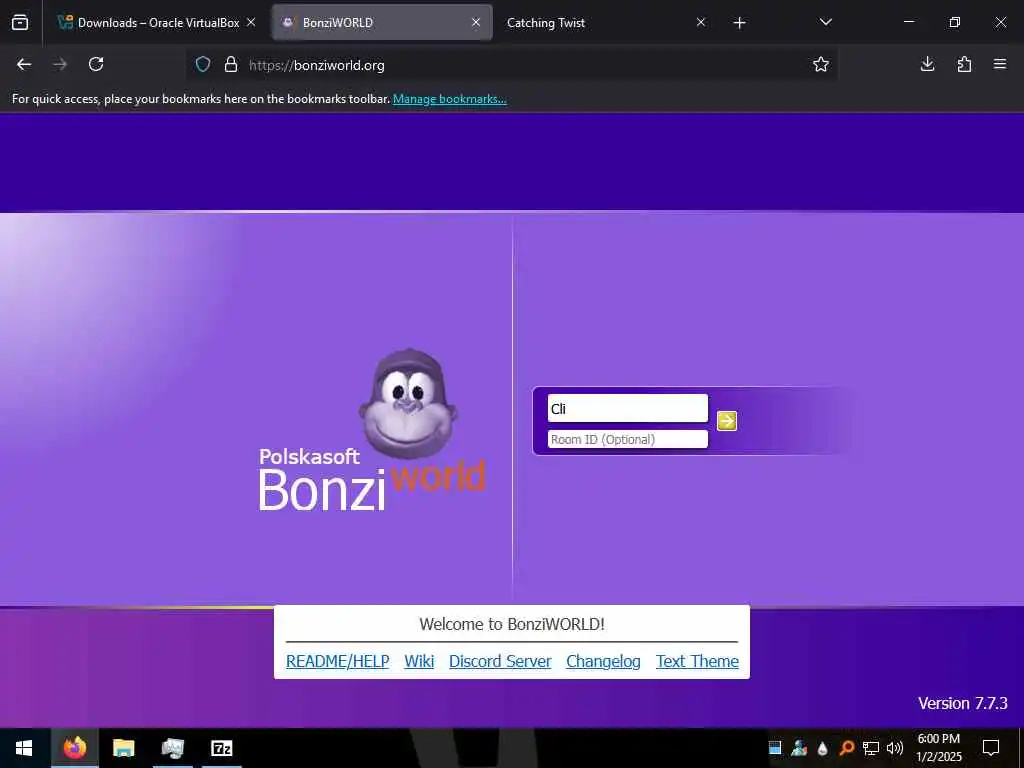Open the 7-Zip taskbar icon
Image resolution: width=1024 pixels, height=768 pixels.
221,748
